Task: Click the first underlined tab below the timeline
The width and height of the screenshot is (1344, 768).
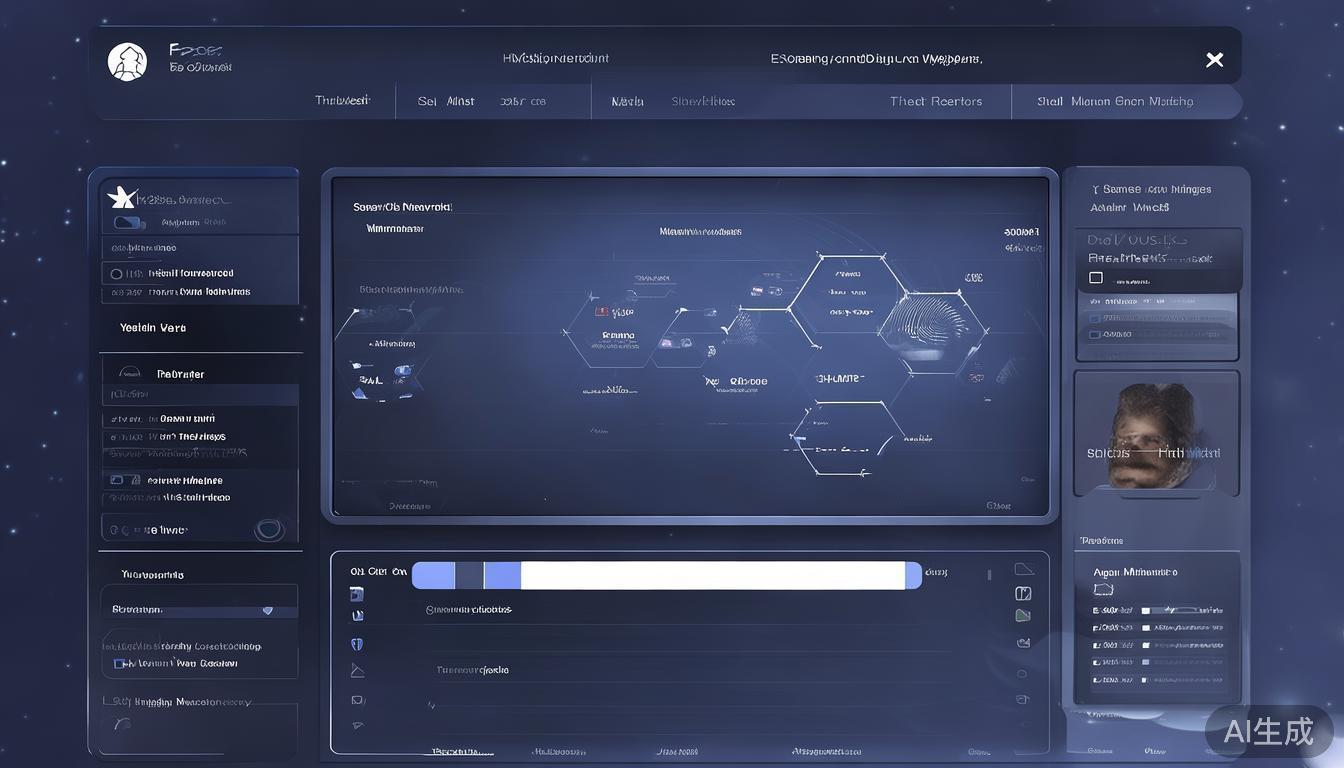Action: click(x=462, y=750)
